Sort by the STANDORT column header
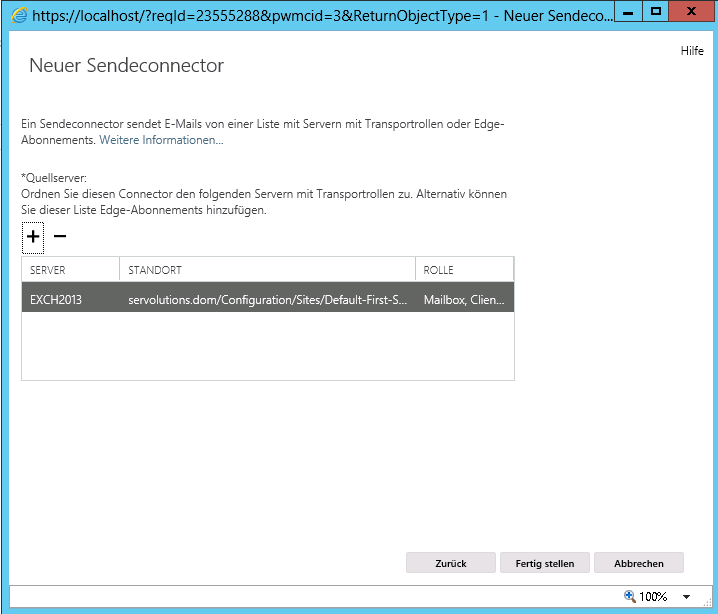The image size is (718, 614). coord(267,270)
